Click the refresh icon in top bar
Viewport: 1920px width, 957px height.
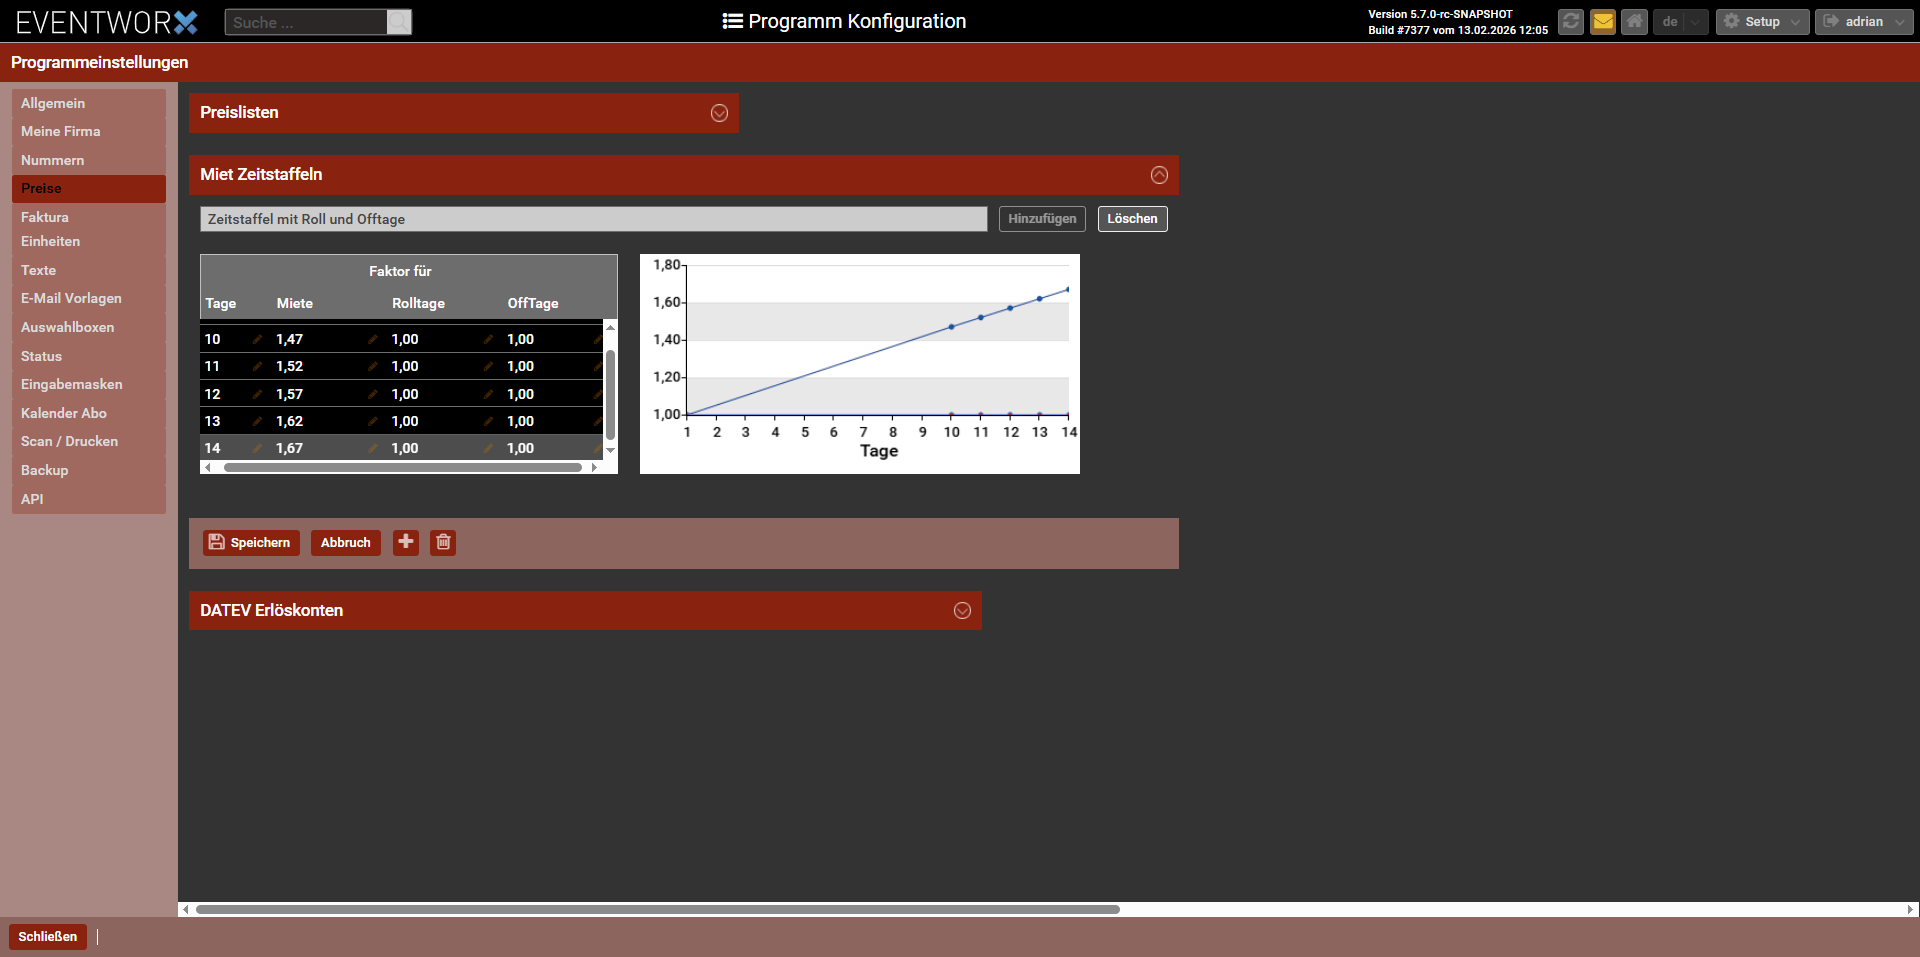tap(1571, 21)
